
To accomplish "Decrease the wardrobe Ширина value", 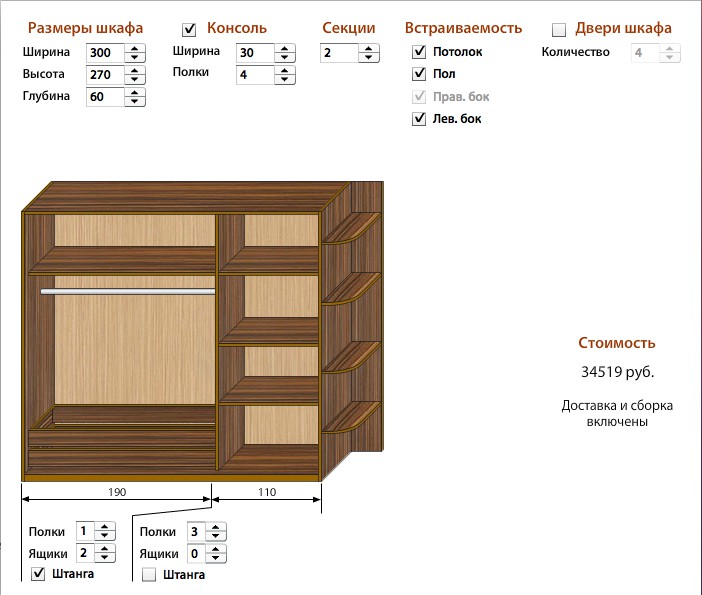I will (x=134, y=57).
